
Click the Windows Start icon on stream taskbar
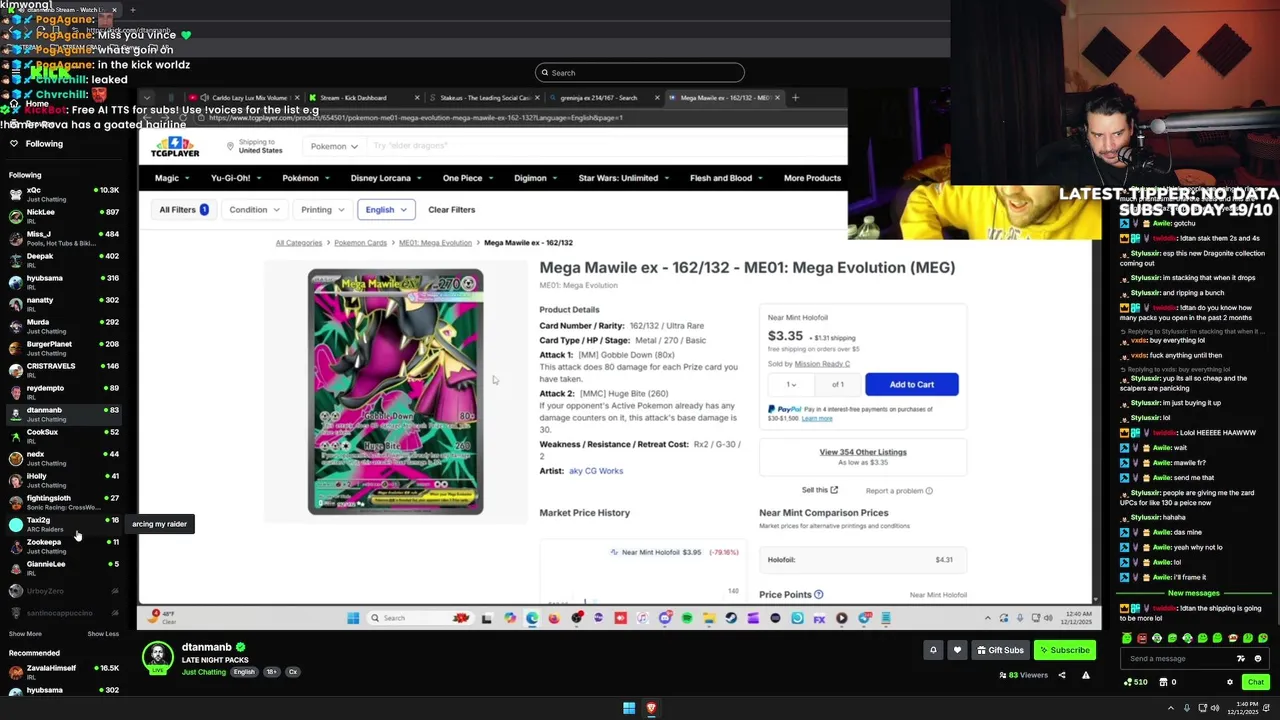click(353, 618)
